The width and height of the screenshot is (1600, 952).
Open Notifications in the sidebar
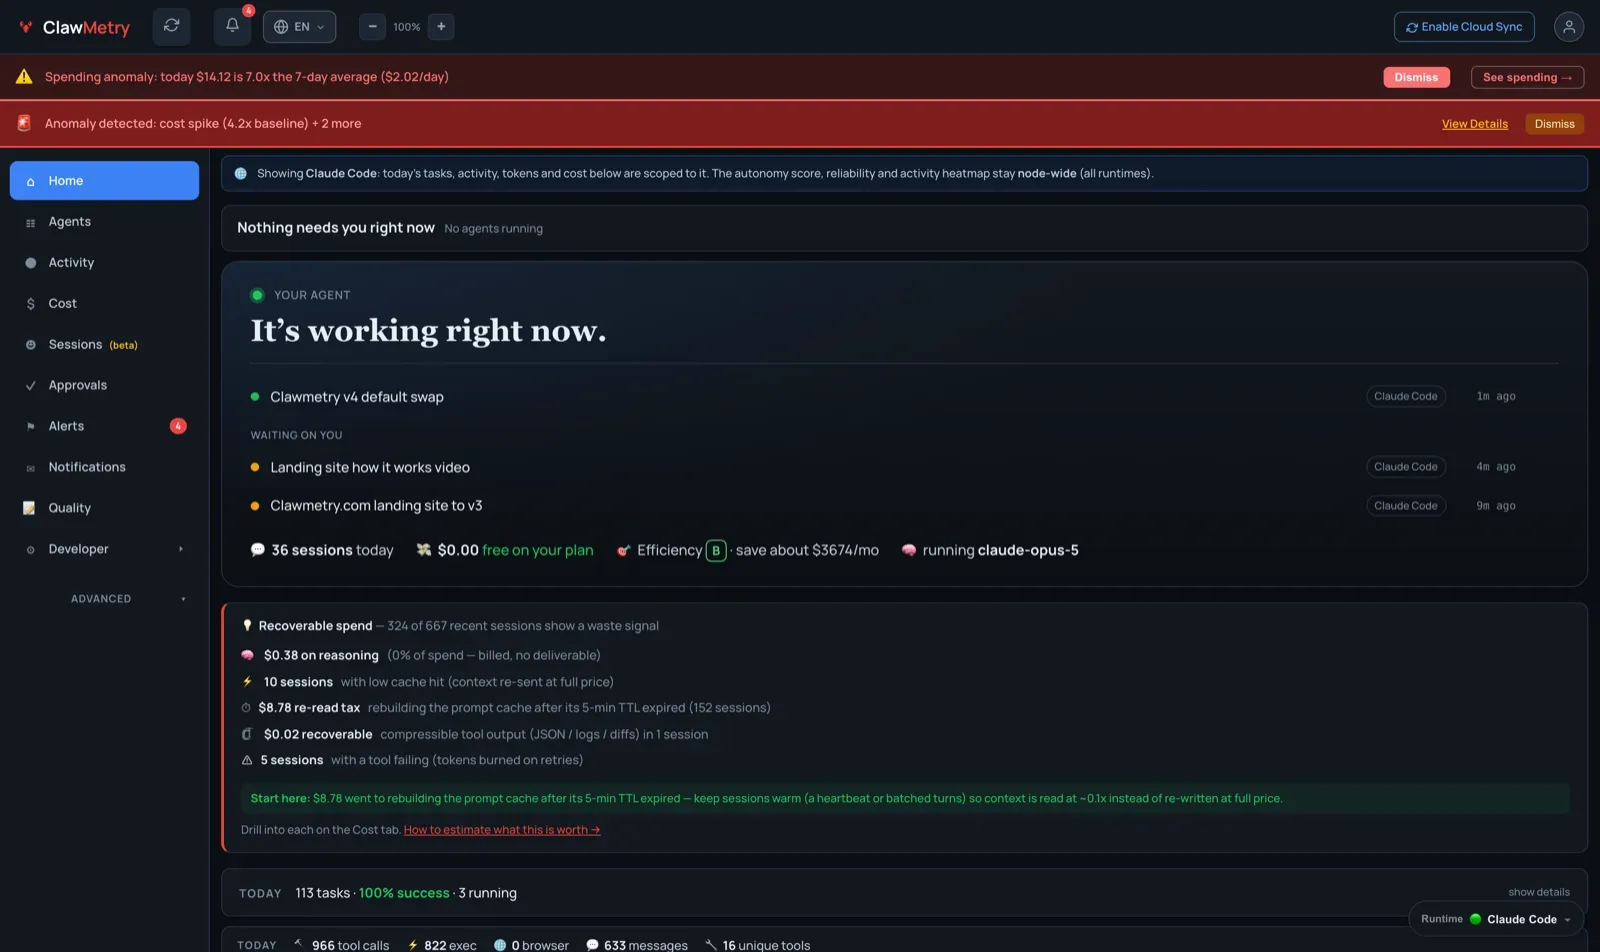click(x=104, y=468)
